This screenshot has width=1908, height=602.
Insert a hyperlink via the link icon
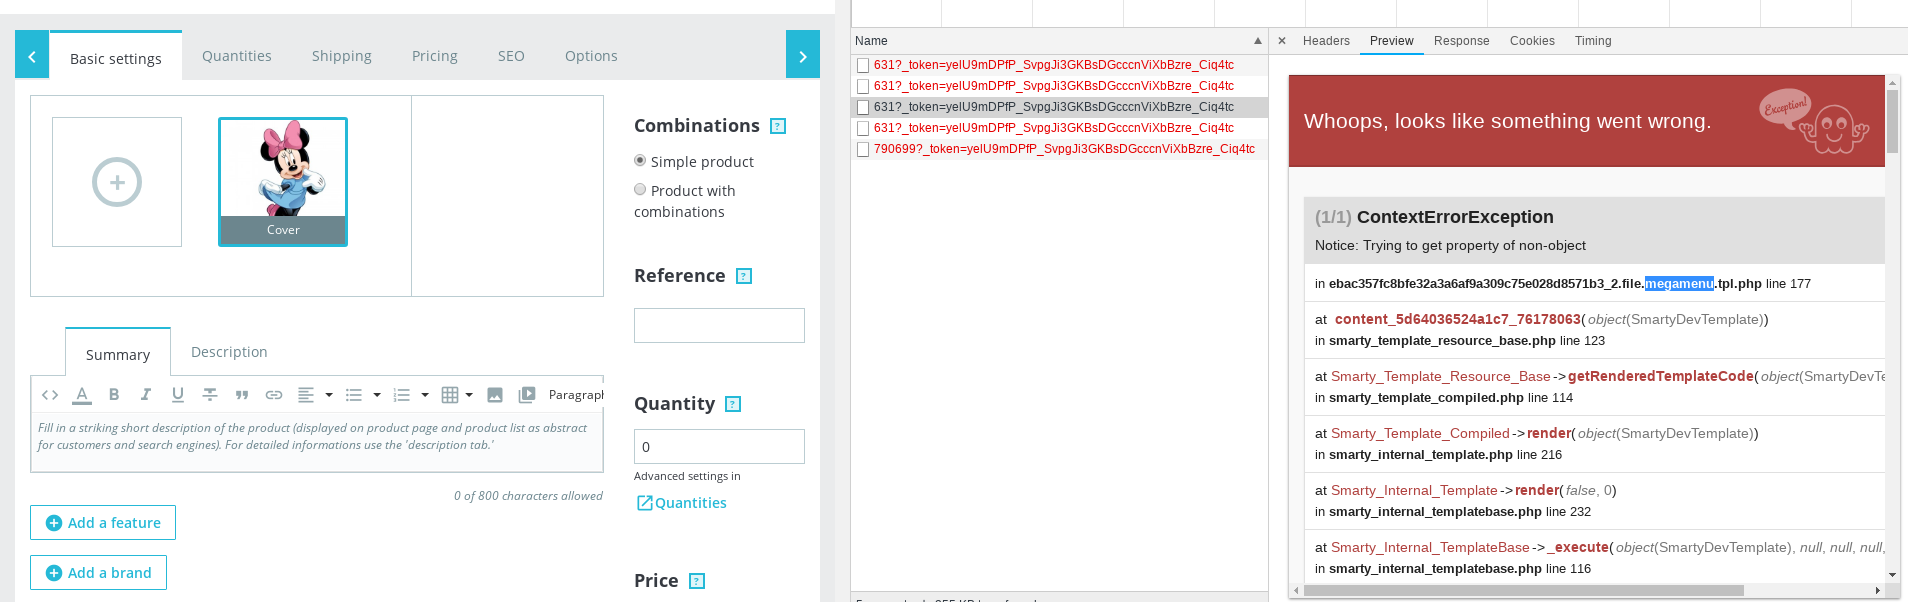[274, 395]
